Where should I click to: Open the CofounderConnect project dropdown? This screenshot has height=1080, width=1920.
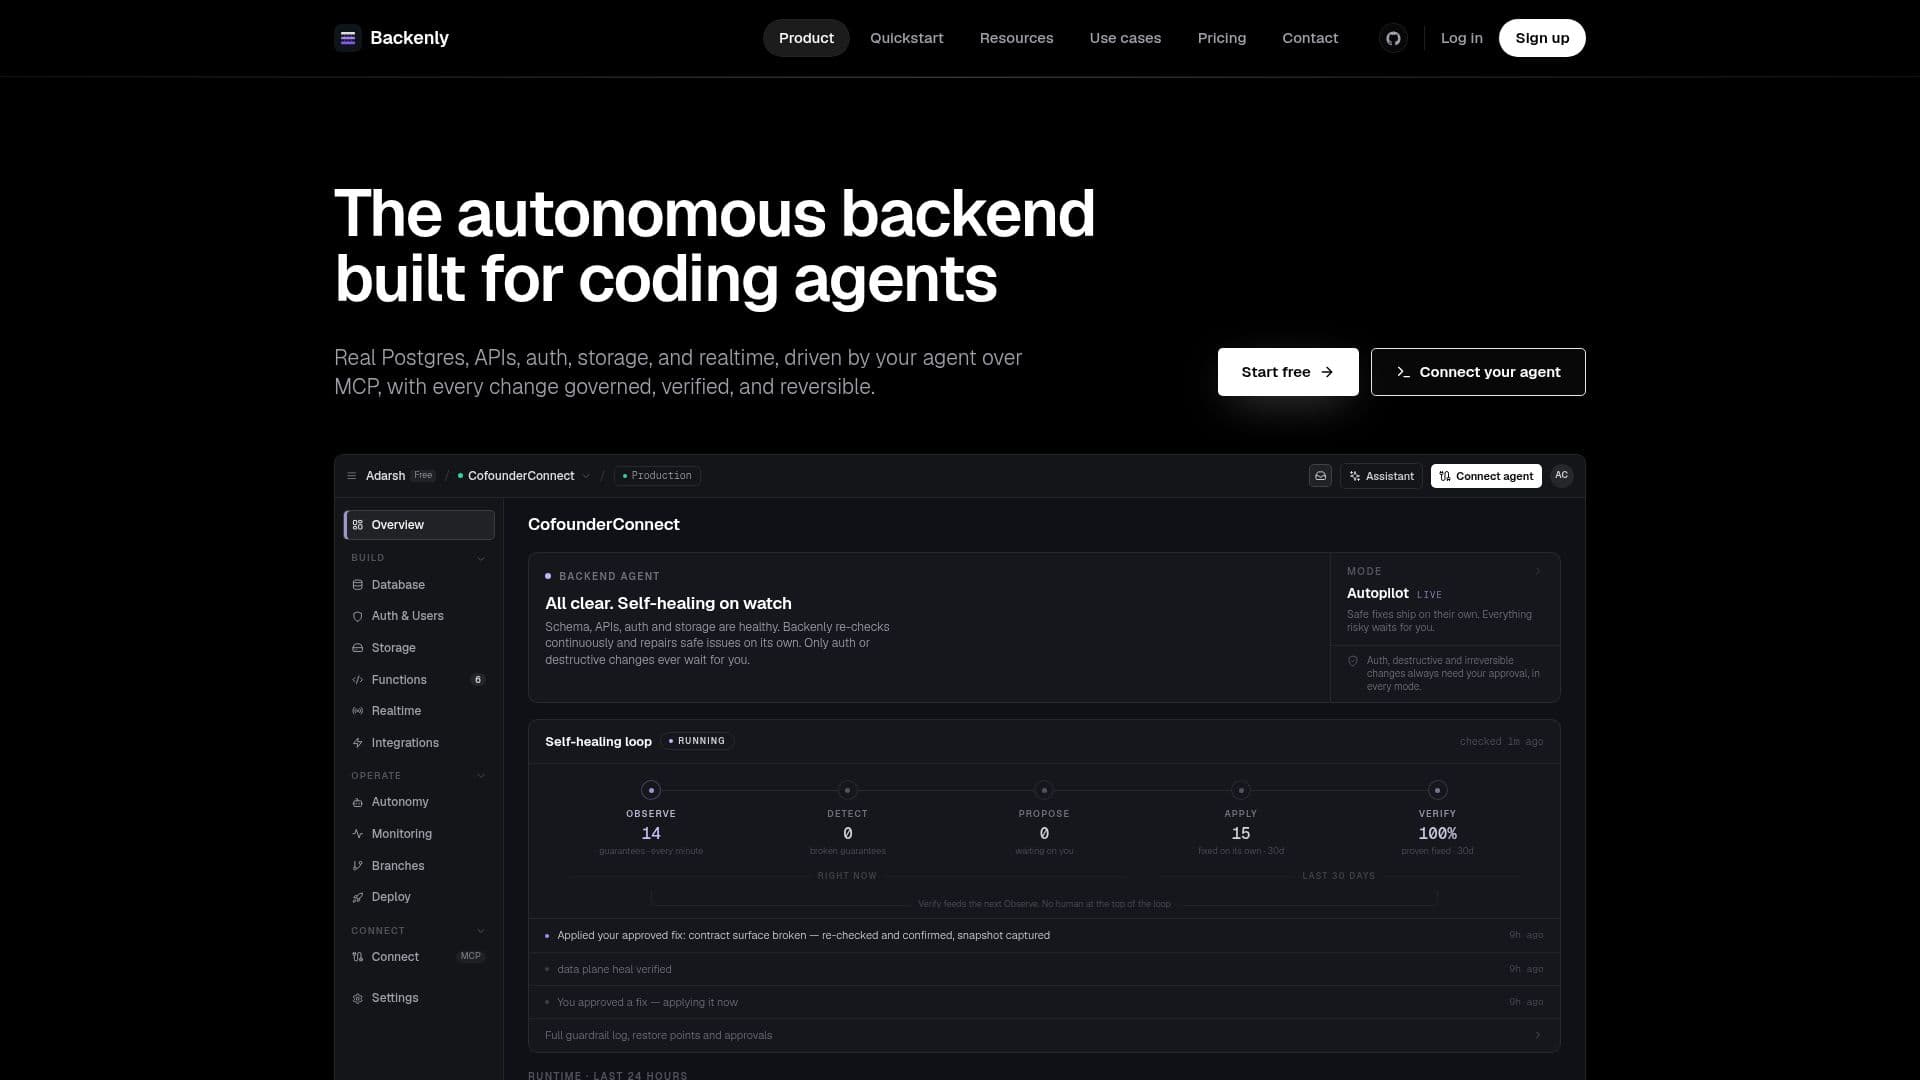pyautogui.click(x=524, y=476)
